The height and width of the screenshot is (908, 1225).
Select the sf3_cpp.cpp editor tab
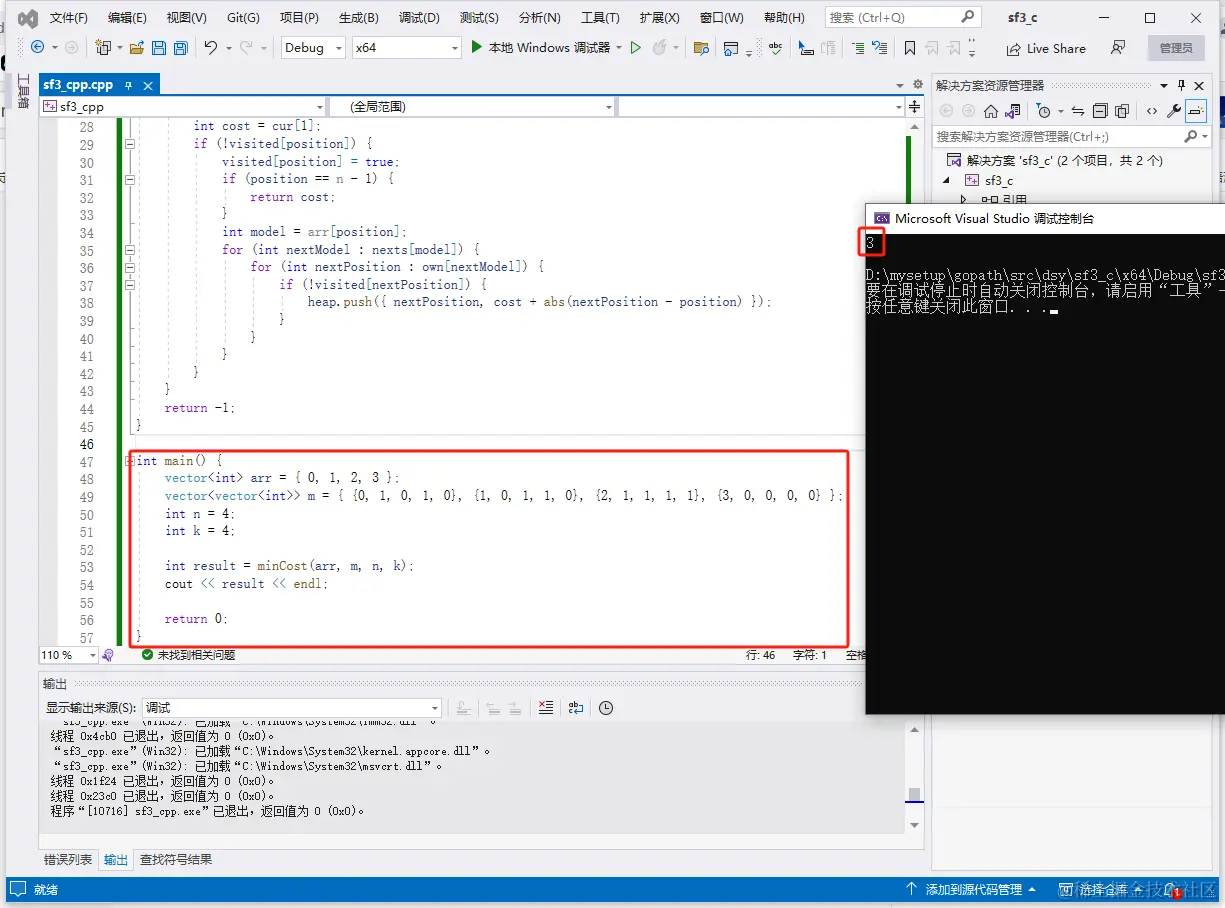tap(77, 85)
